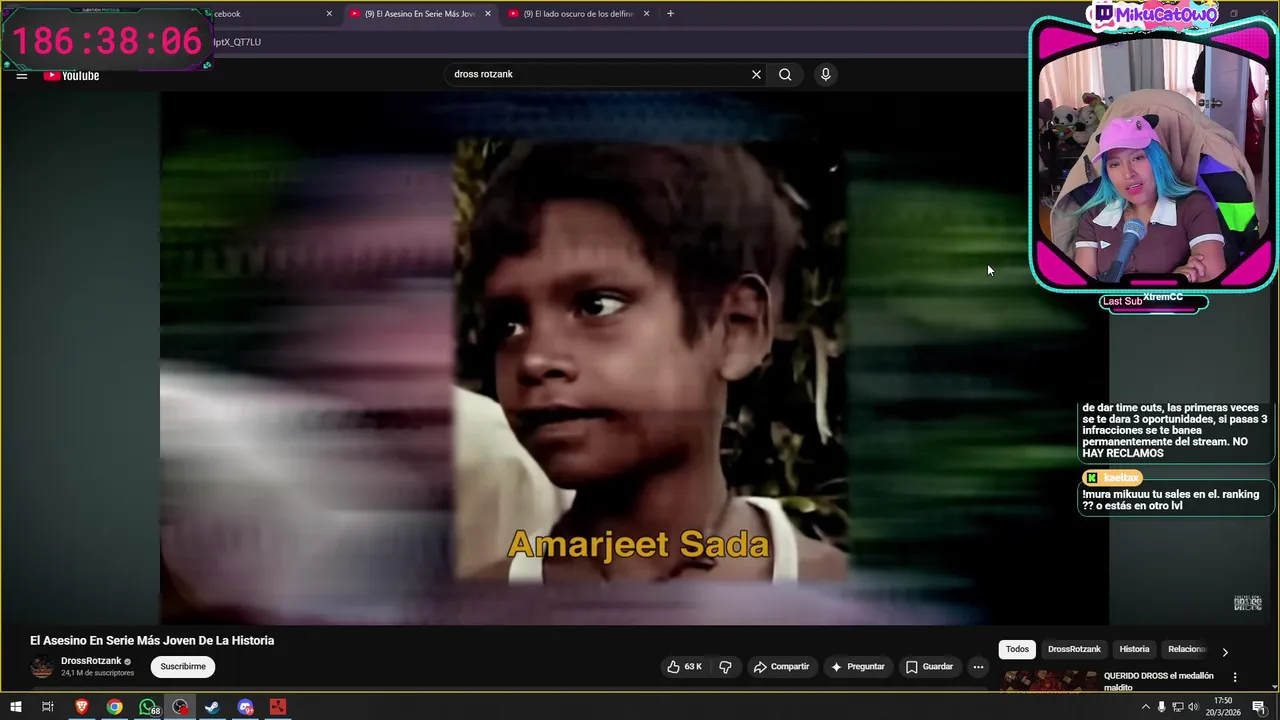
Task: Show hidden system tray icons
Action: click(x=1145, y=707)
